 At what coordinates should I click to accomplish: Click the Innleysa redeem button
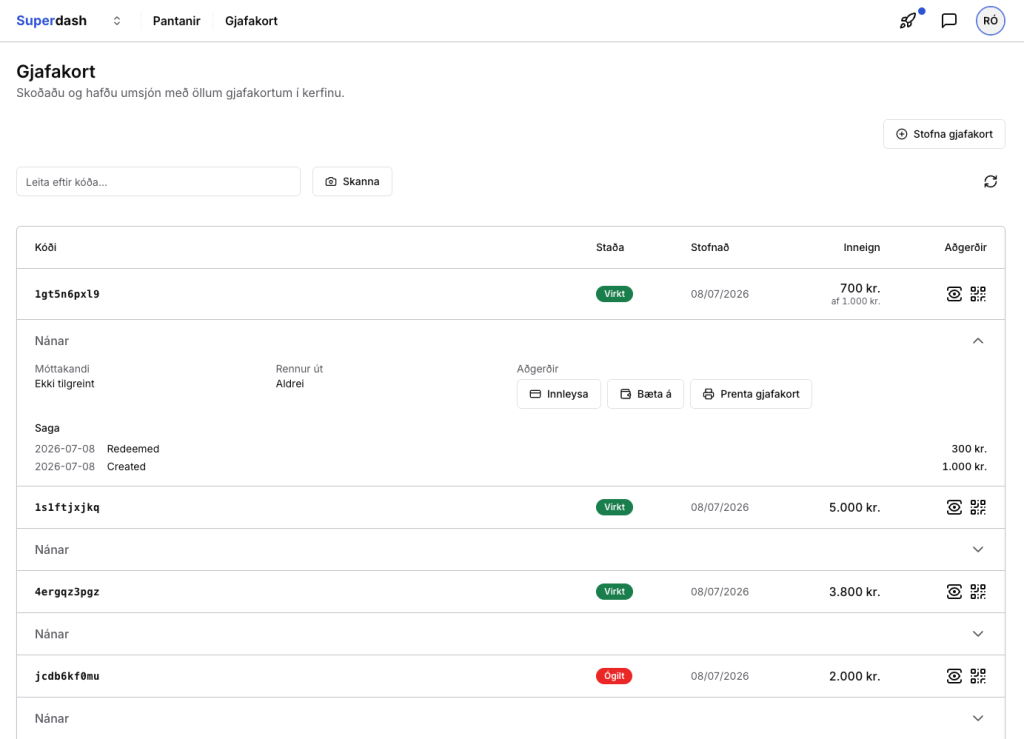point(558,394)
